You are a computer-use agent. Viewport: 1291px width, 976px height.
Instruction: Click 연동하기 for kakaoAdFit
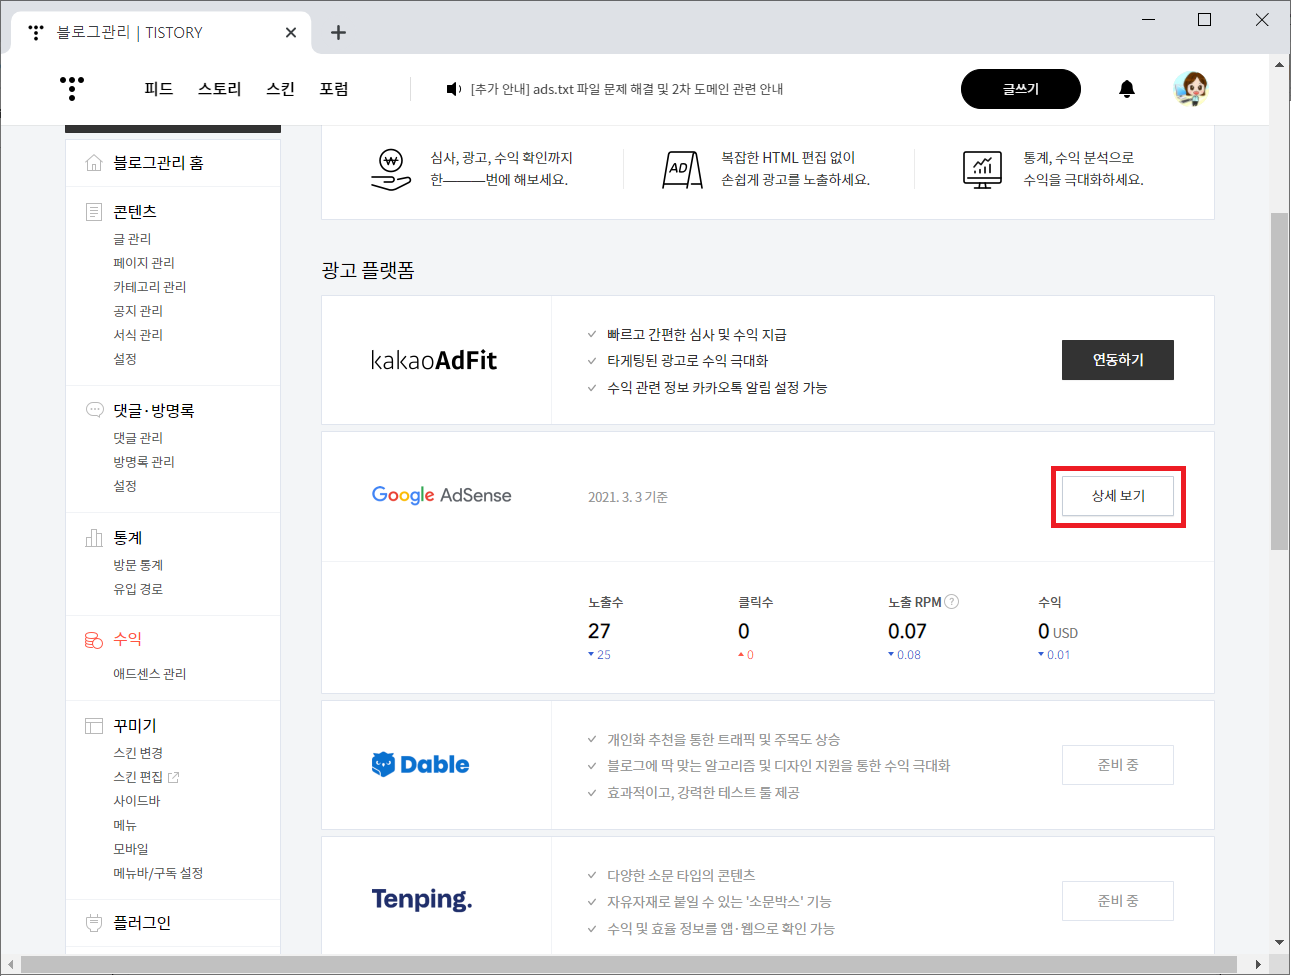pyautogui.click(x=1118, y=360)
